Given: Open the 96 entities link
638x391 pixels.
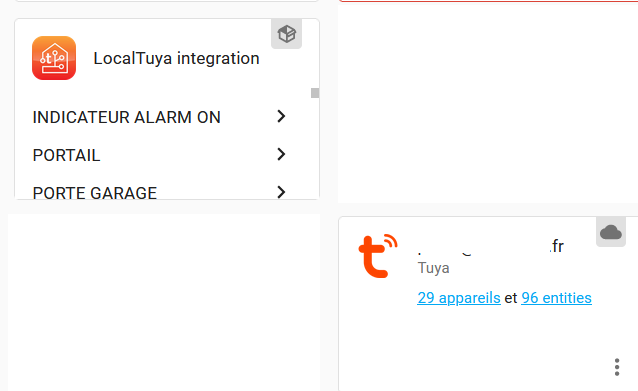Looking at the screenshot, I should [x=556, y=298].
